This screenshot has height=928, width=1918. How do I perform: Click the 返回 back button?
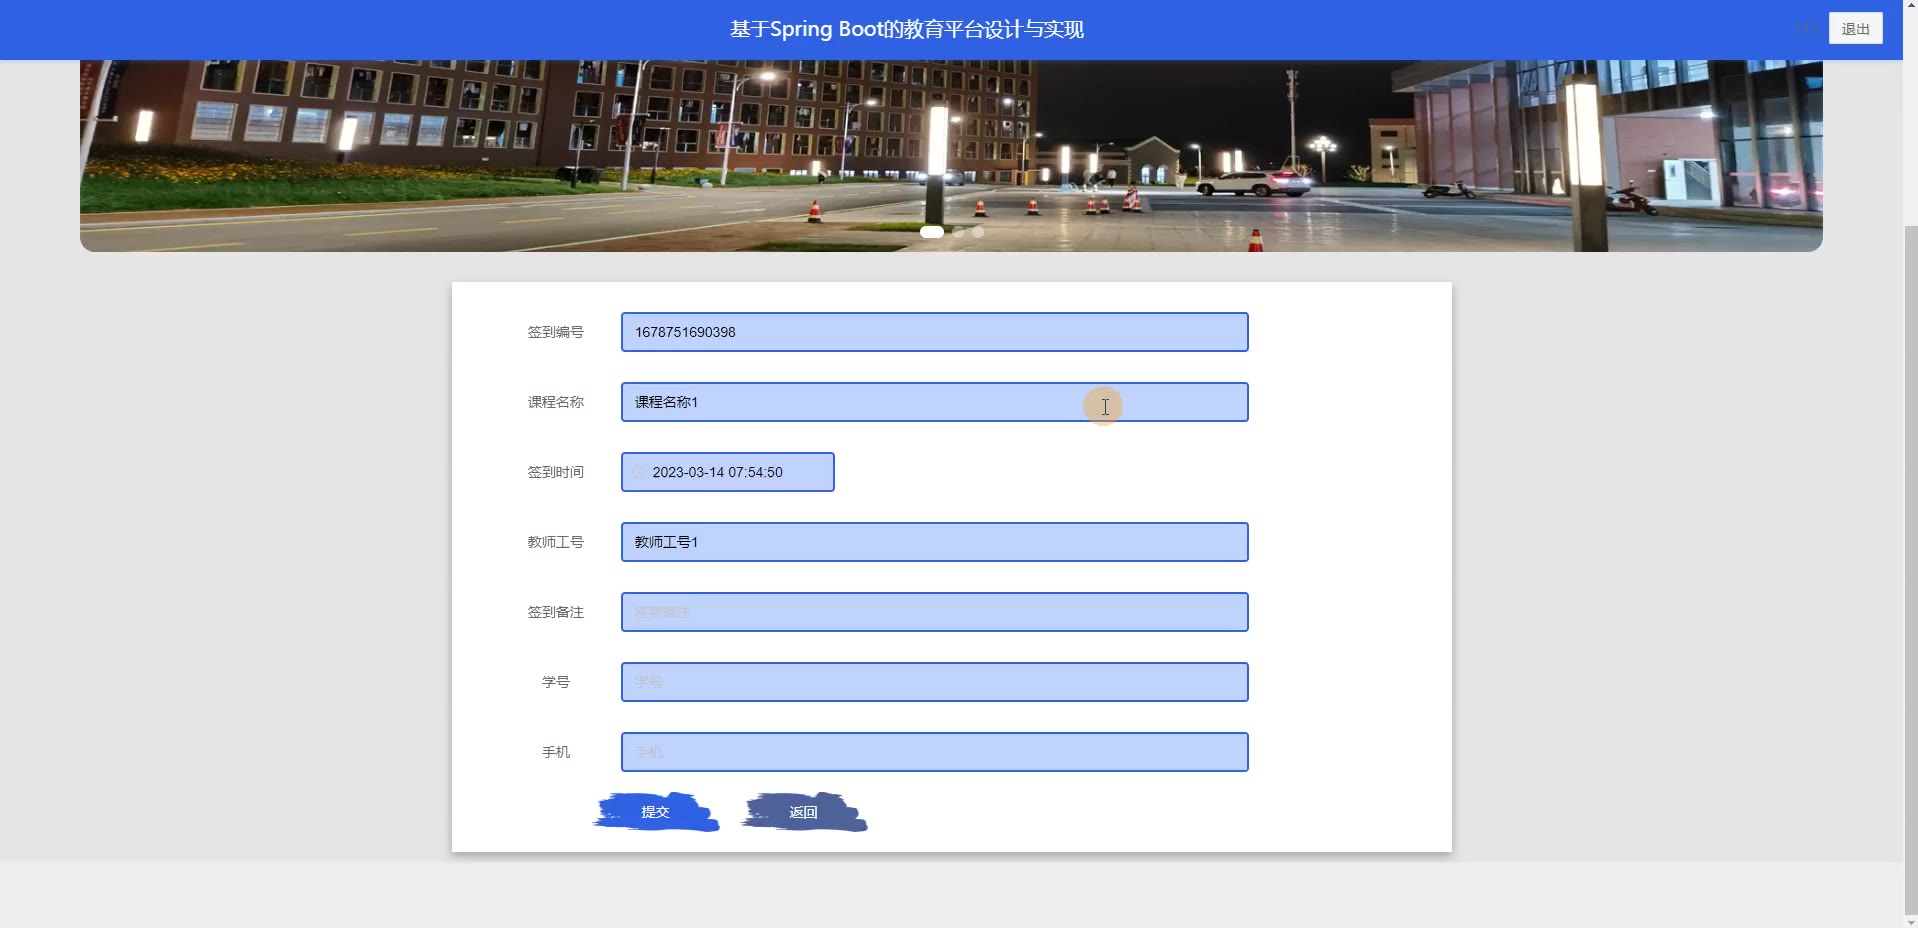[803, 812]
